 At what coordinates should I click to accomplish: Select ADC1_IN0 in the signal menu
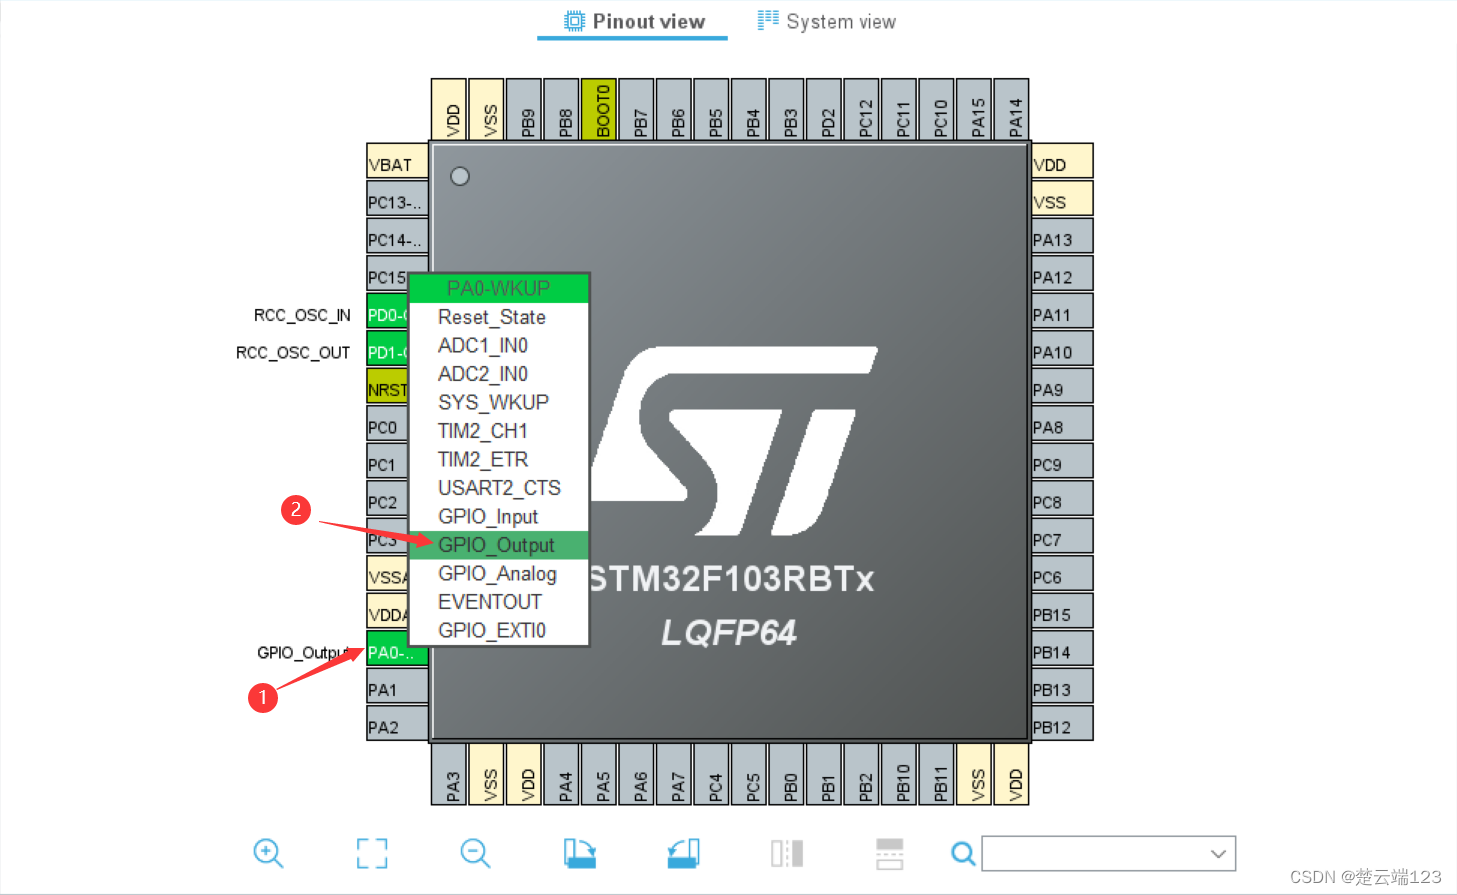483,345
